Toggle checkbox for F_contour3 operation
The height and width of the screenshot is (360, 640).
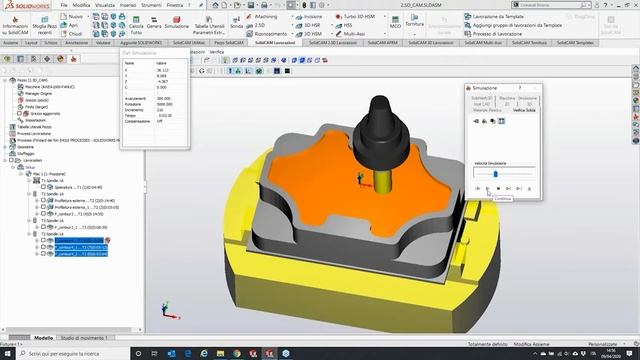[x=43, y=213]
